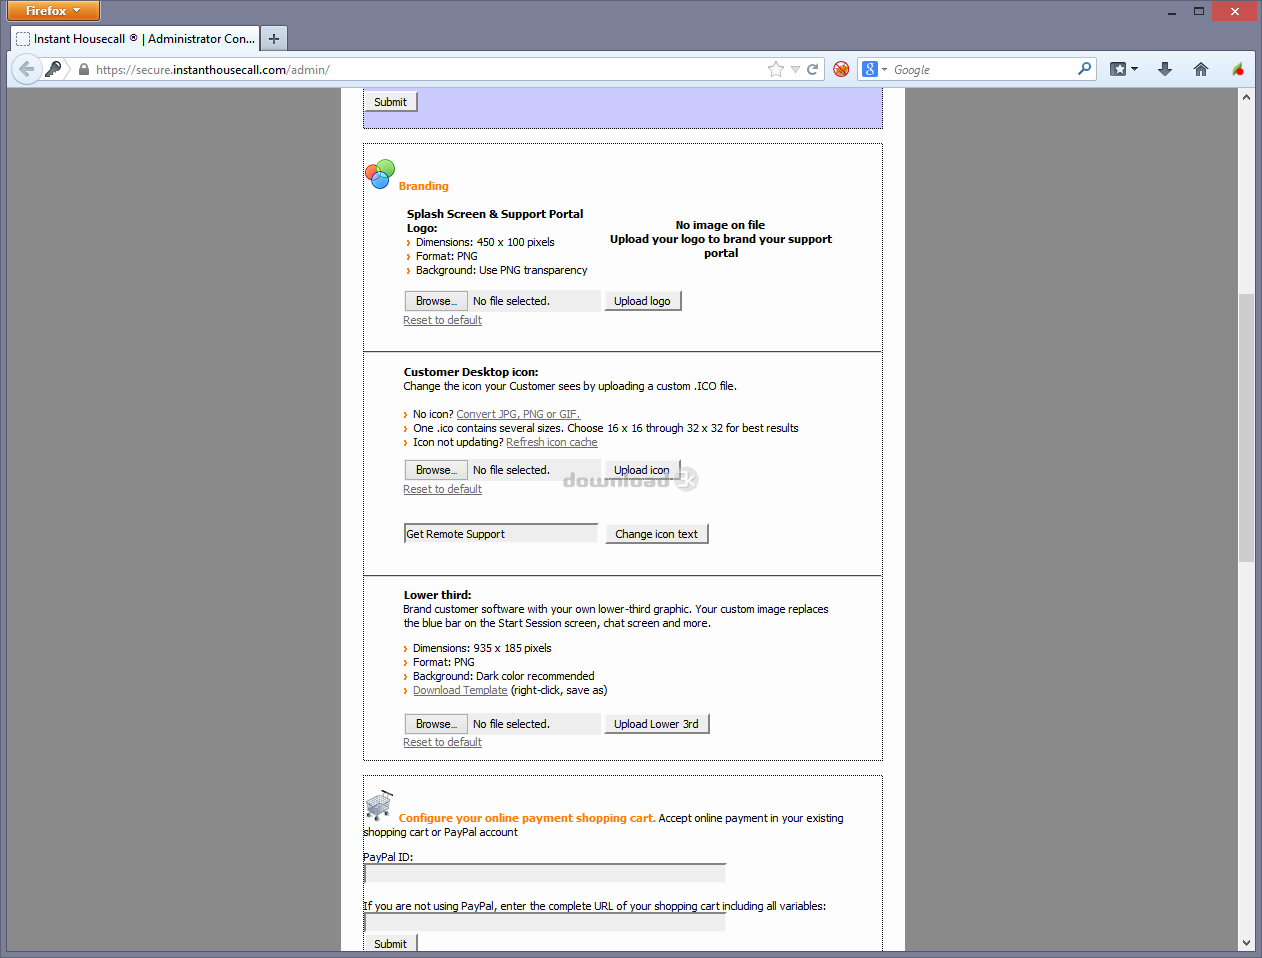Open the Google search engine selector
The height and width of the screenshot is (958, 1262).
874,69
